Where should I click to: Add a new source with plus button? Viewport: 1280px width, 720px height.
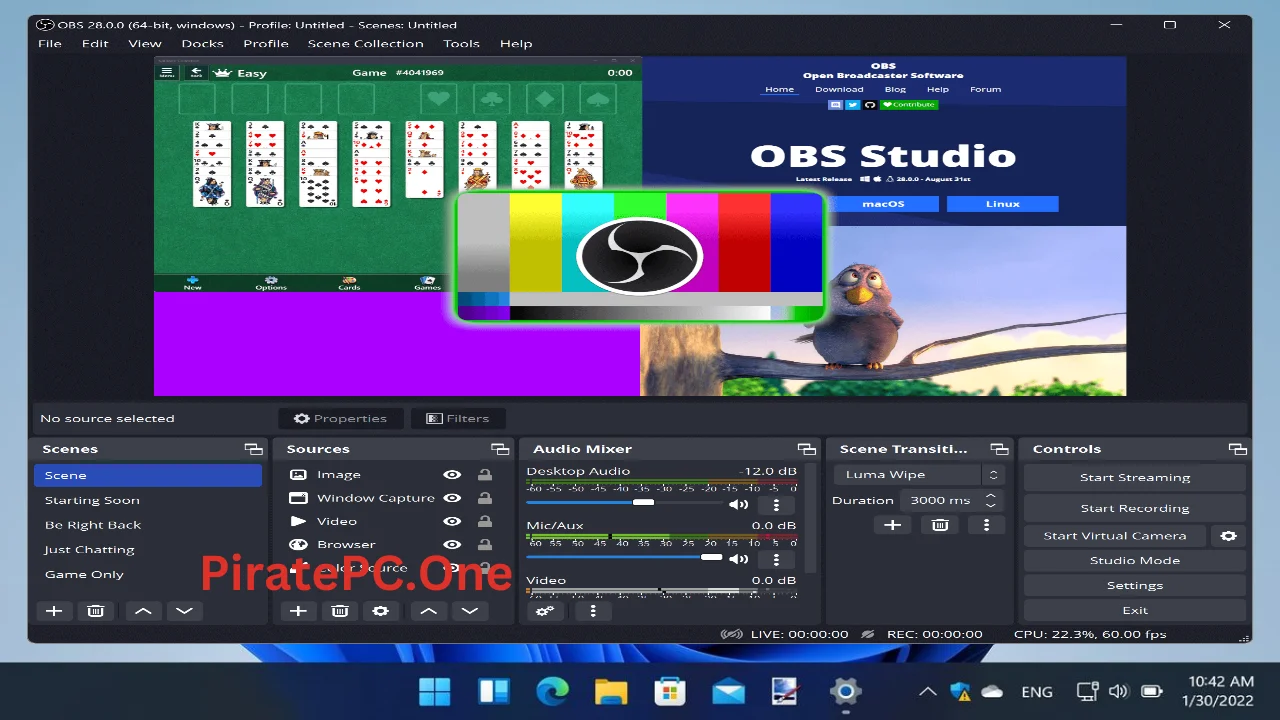click(x=298, y=611)
